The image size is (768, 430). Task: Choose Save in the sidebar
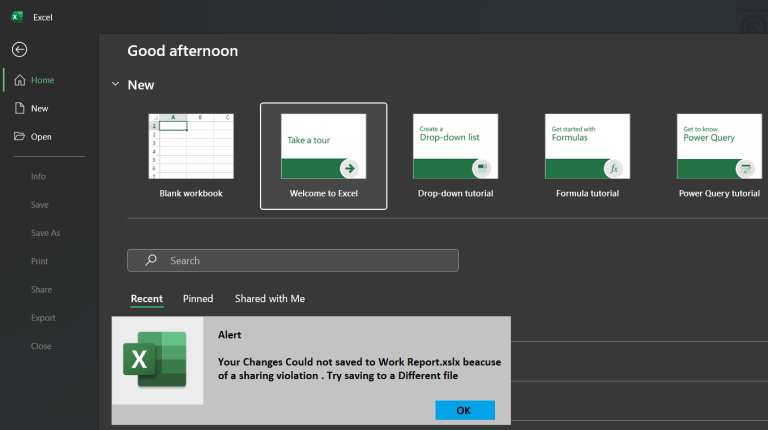40,205
